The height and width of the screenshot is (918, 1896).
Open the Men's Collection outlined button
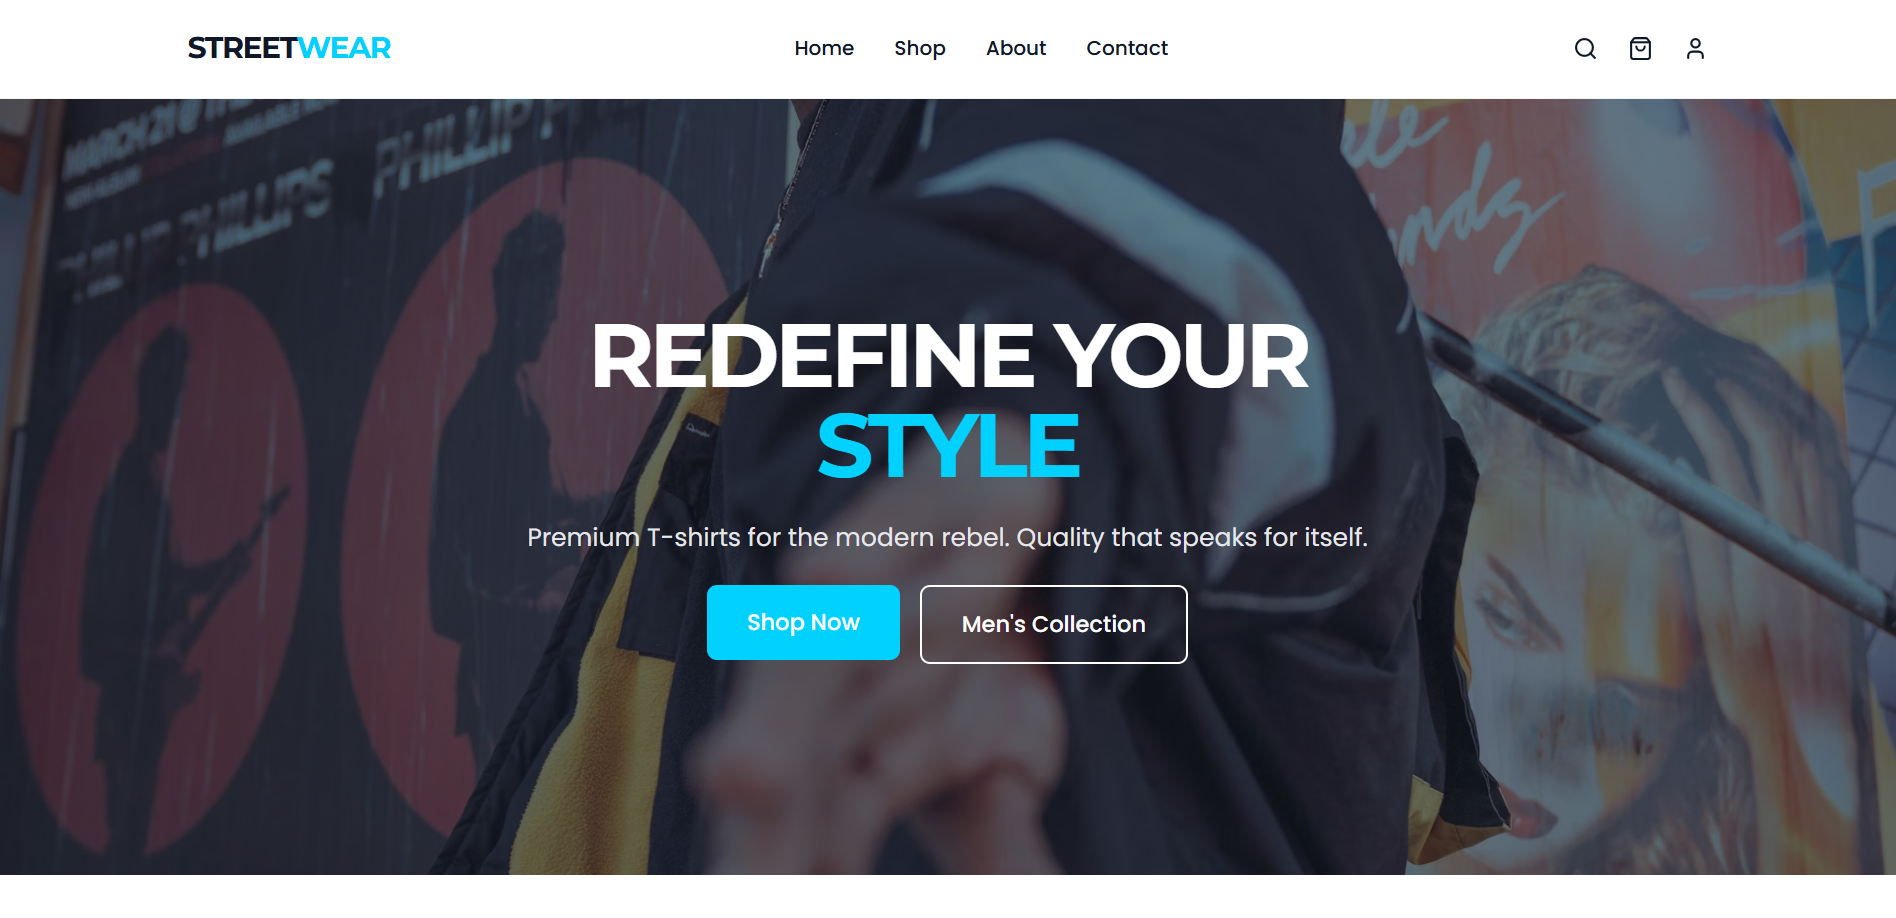(1054, 624)
